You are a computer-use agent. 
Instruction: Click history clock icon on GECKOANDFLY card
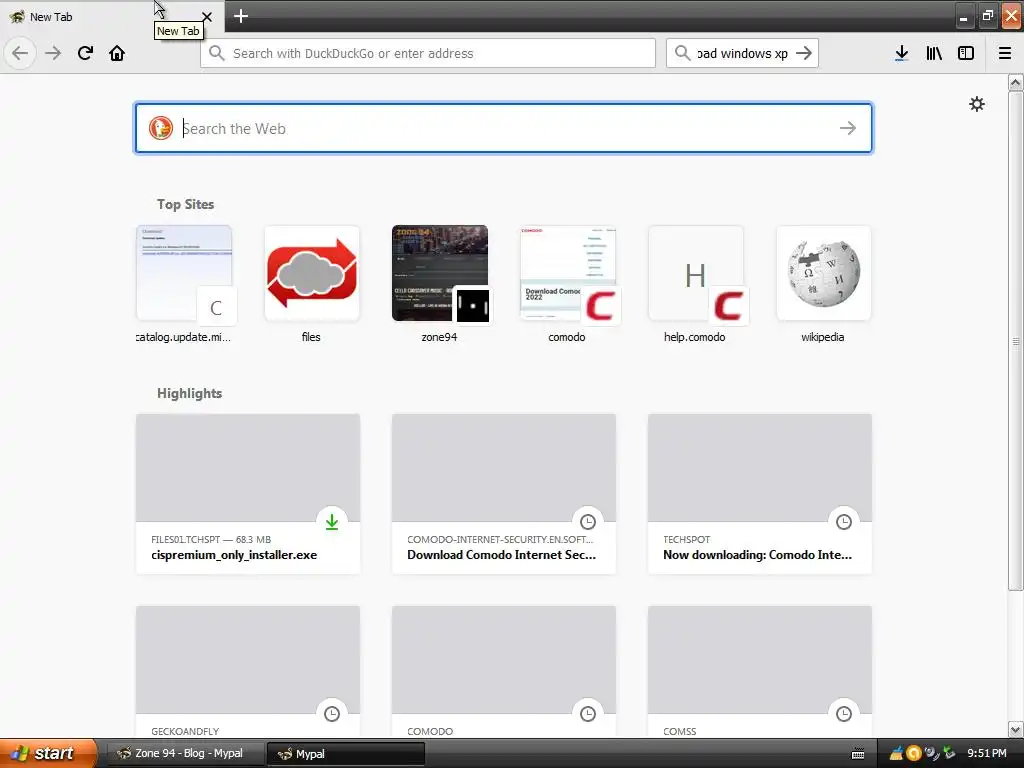coord(332,714)
